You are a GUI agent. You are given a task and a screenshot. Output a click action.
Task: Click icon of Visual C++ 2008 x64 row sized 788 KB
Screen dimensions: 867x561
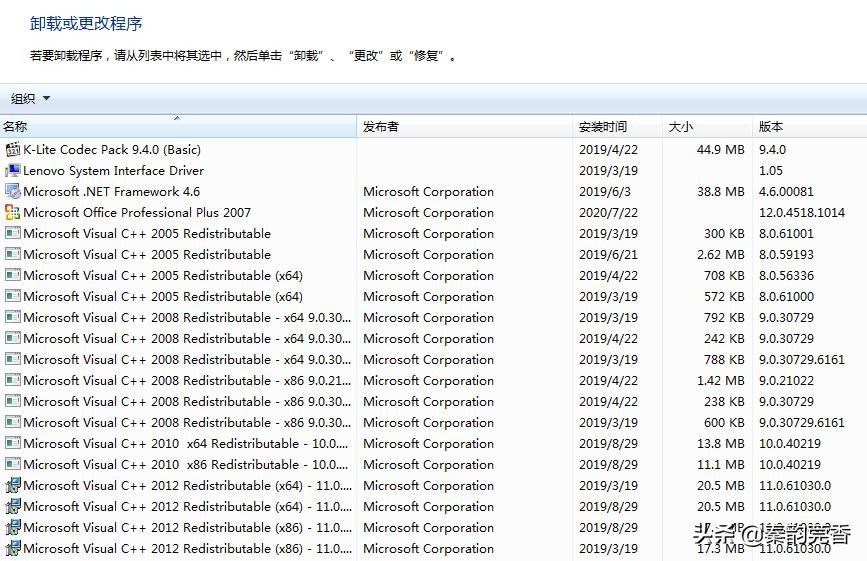[13, 359]
